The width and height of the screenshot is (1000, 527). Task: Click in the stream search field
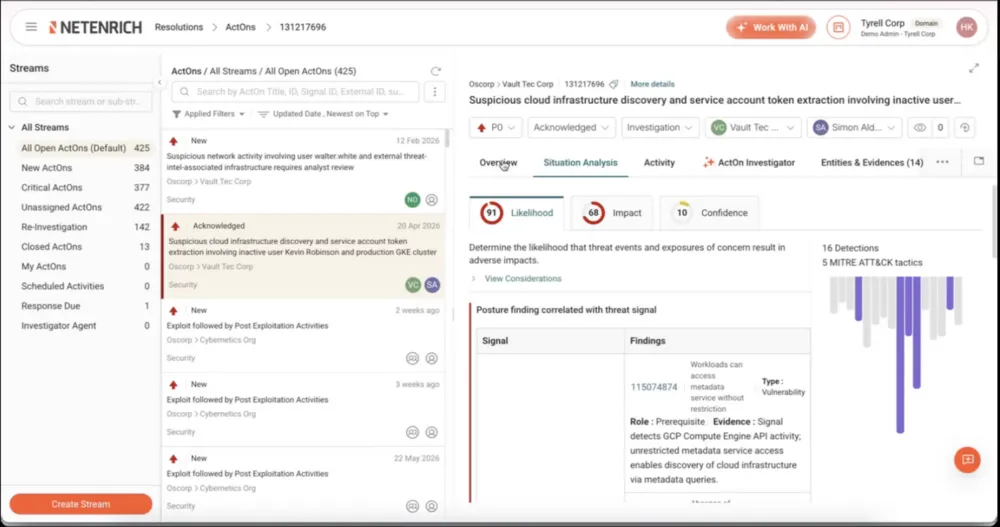(x=81, y=101)
